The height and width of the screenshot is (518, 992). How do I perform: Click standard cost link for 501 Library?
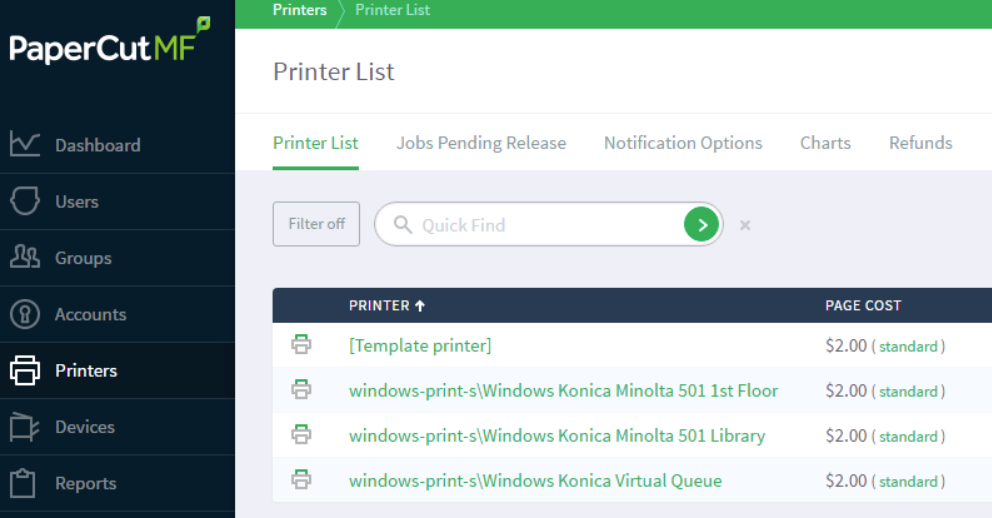click(908, 436)
